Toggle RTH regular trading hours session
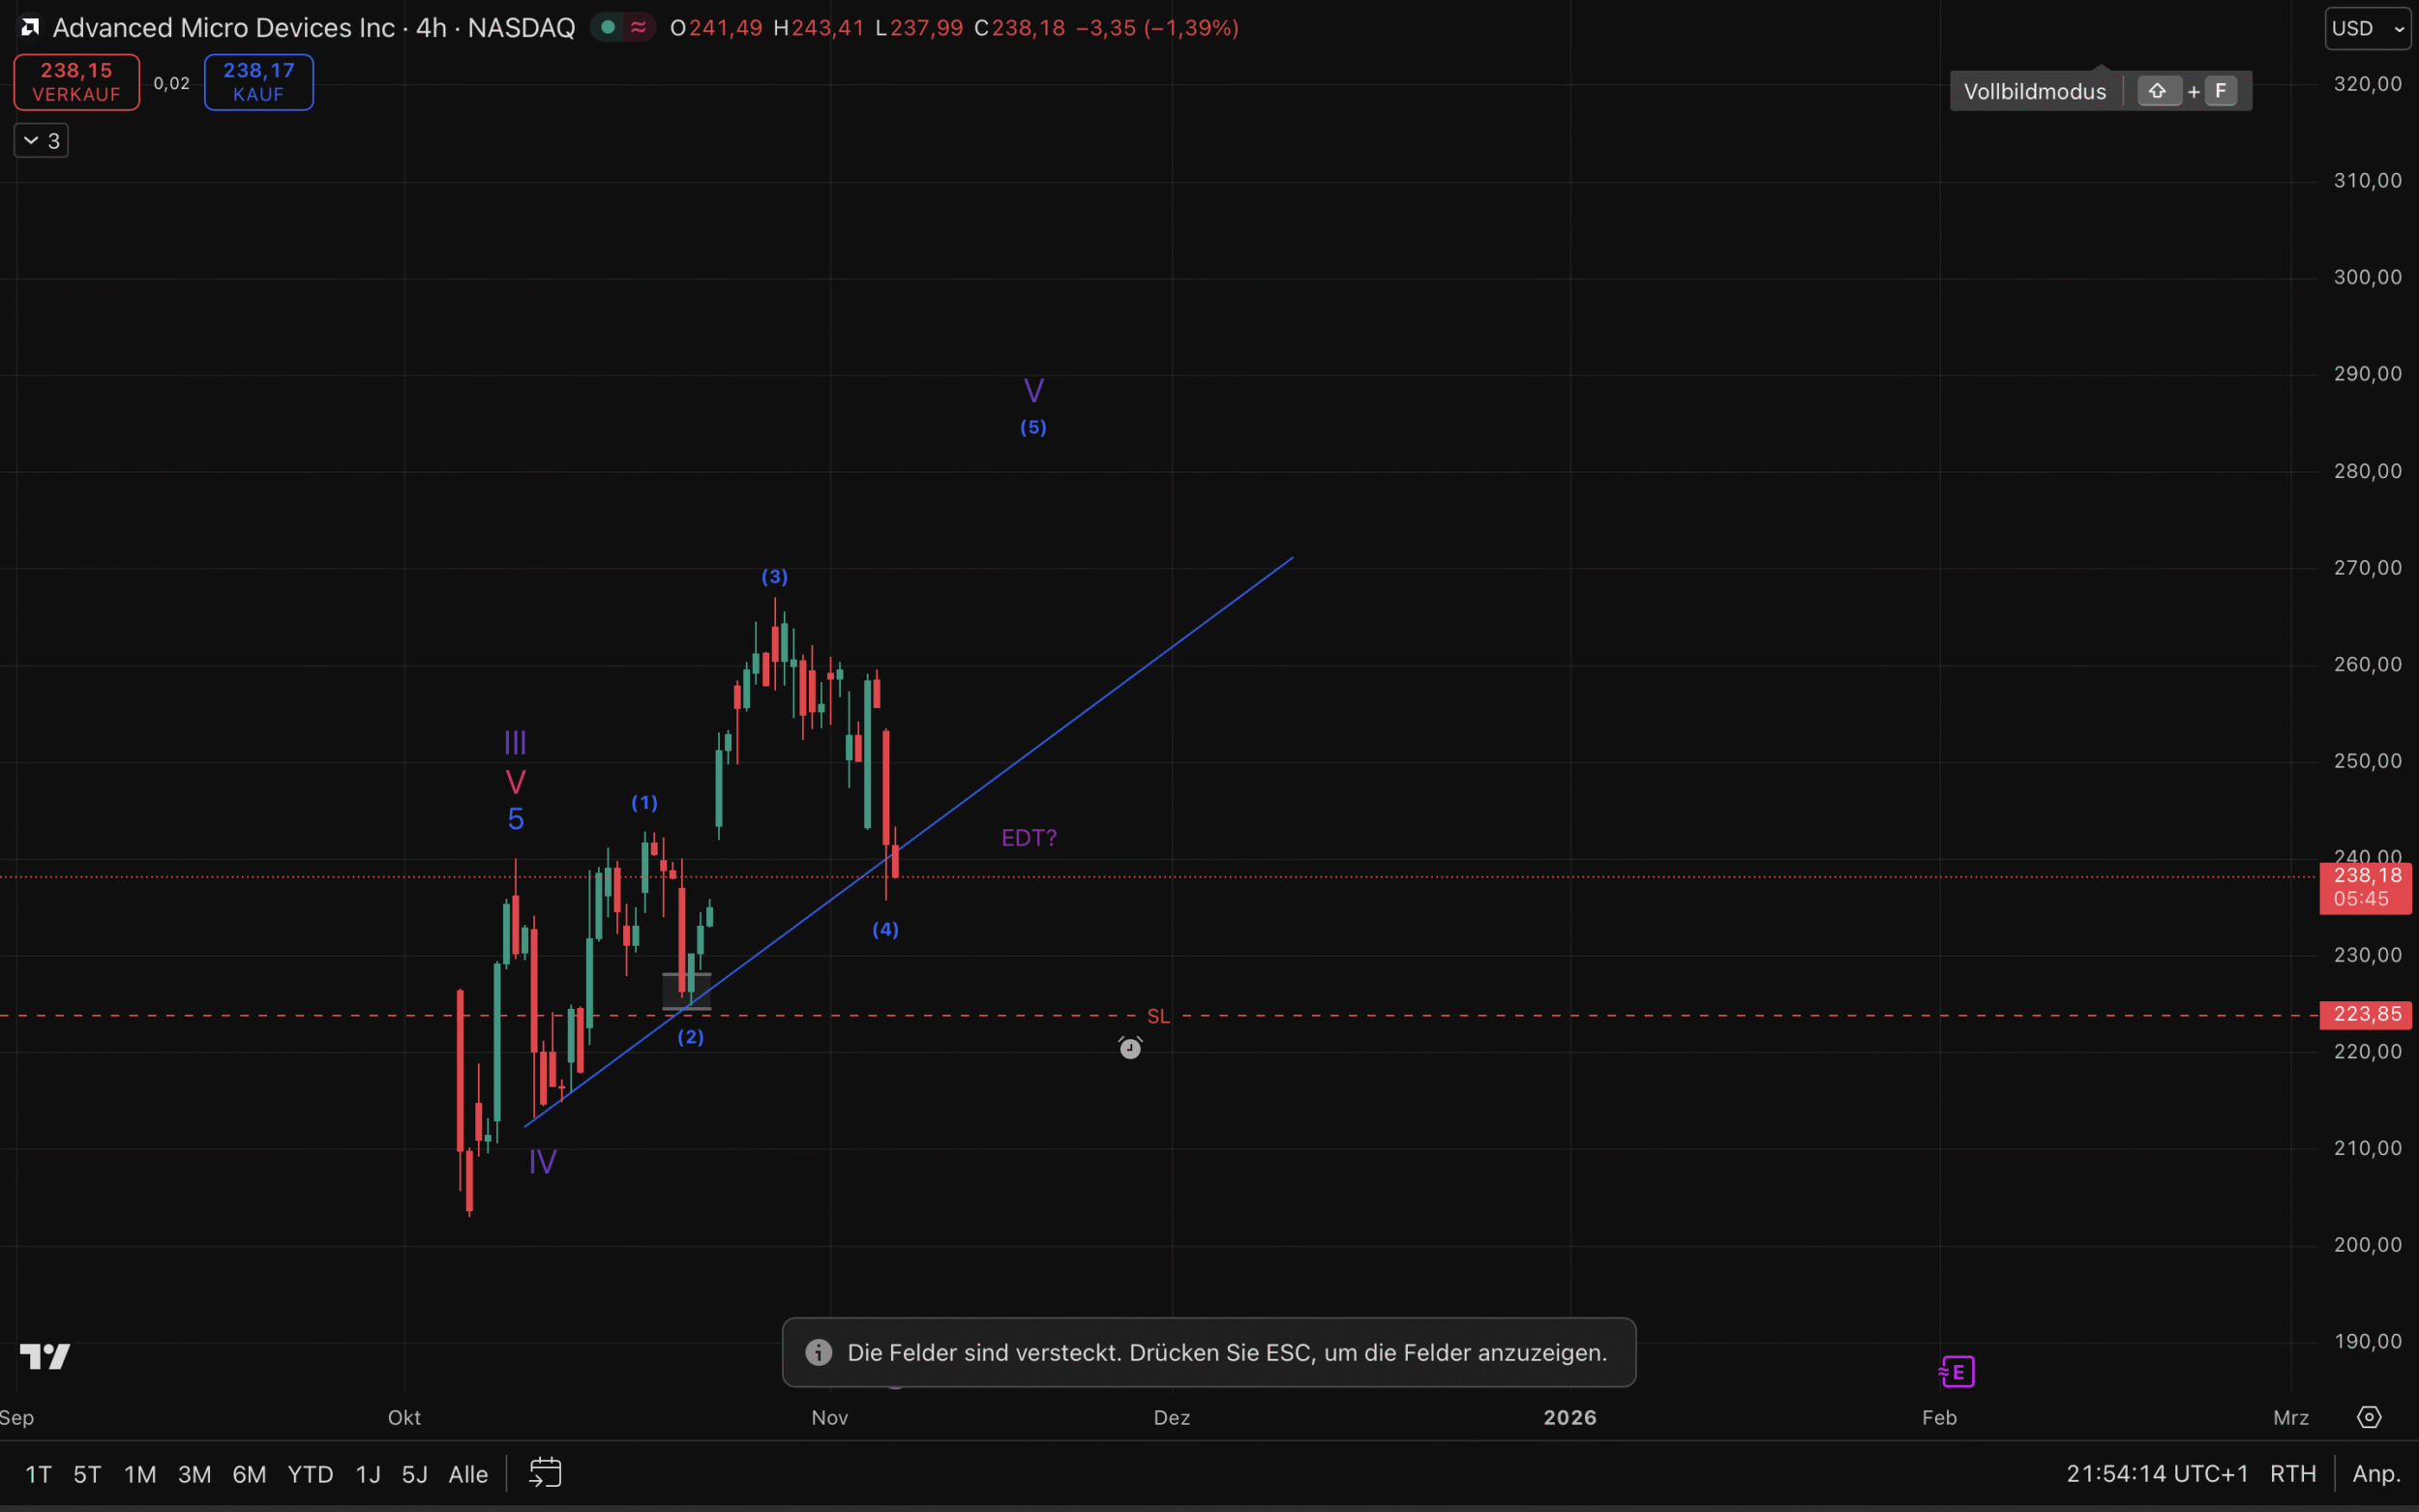The height and width of the screenshot is (1512, 2419). pos(2292,1473)
